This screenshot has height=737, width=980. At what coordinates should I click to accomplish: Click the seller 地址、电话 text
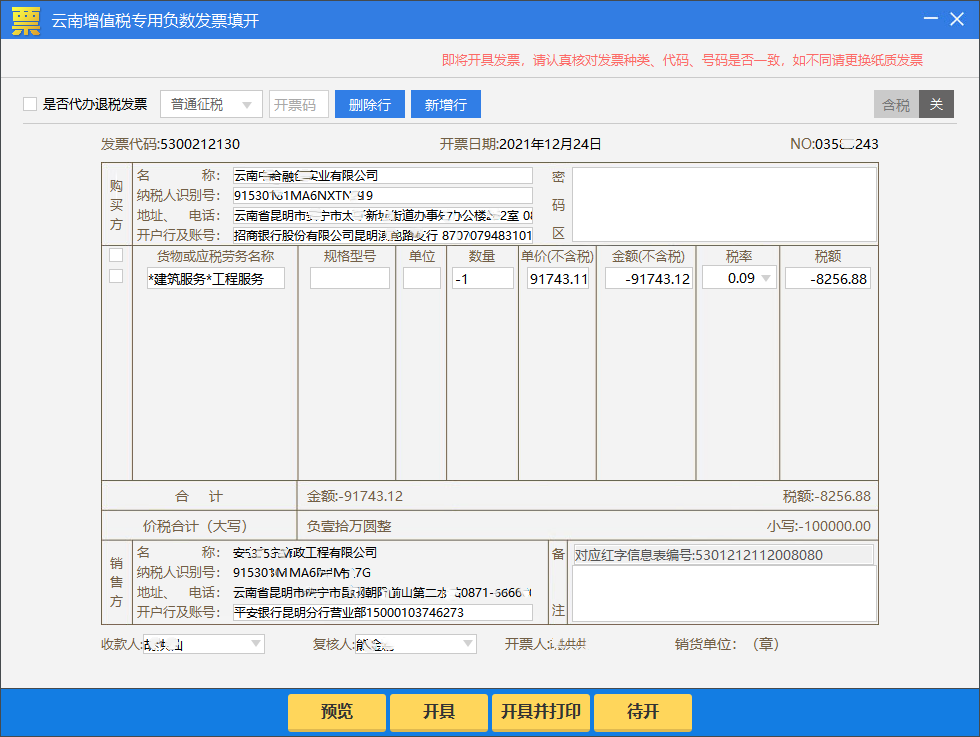[382, 593]
